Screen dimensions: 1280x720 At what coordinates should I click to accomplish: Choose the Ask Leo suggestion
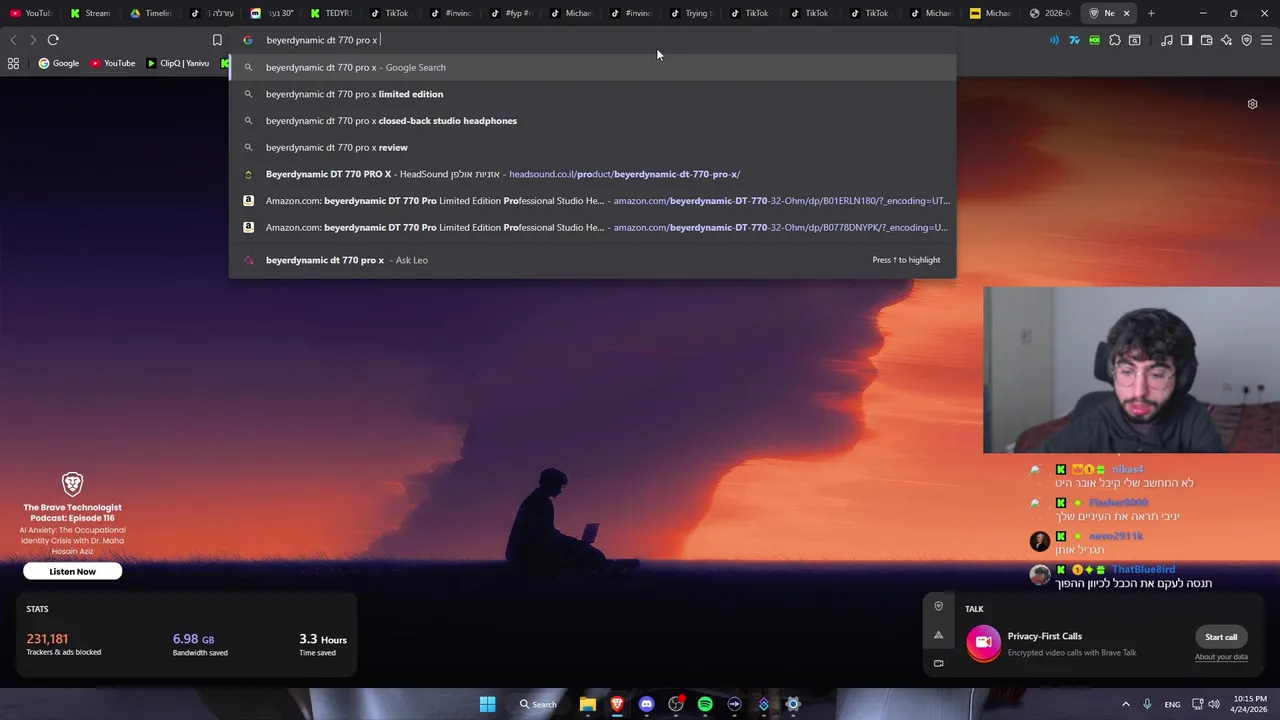[x=592, y=260]
